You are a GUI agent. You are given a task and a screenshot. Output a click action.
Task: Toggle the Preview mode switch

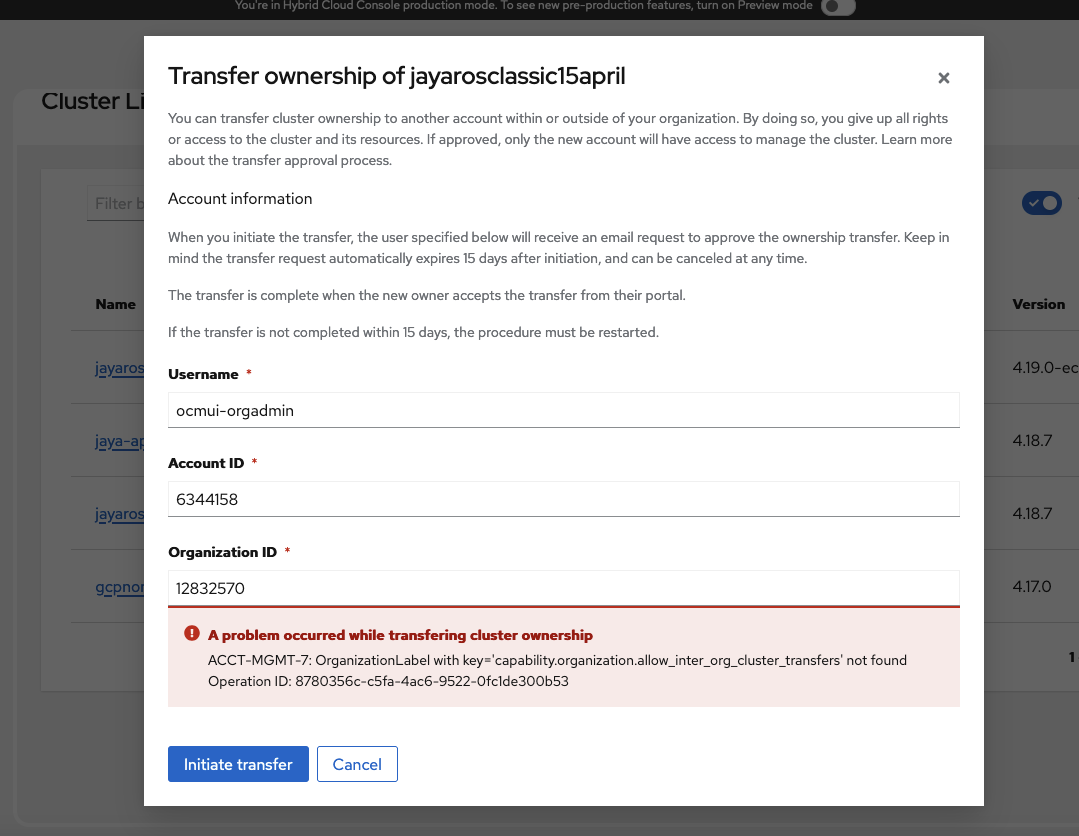pos(838,7)
